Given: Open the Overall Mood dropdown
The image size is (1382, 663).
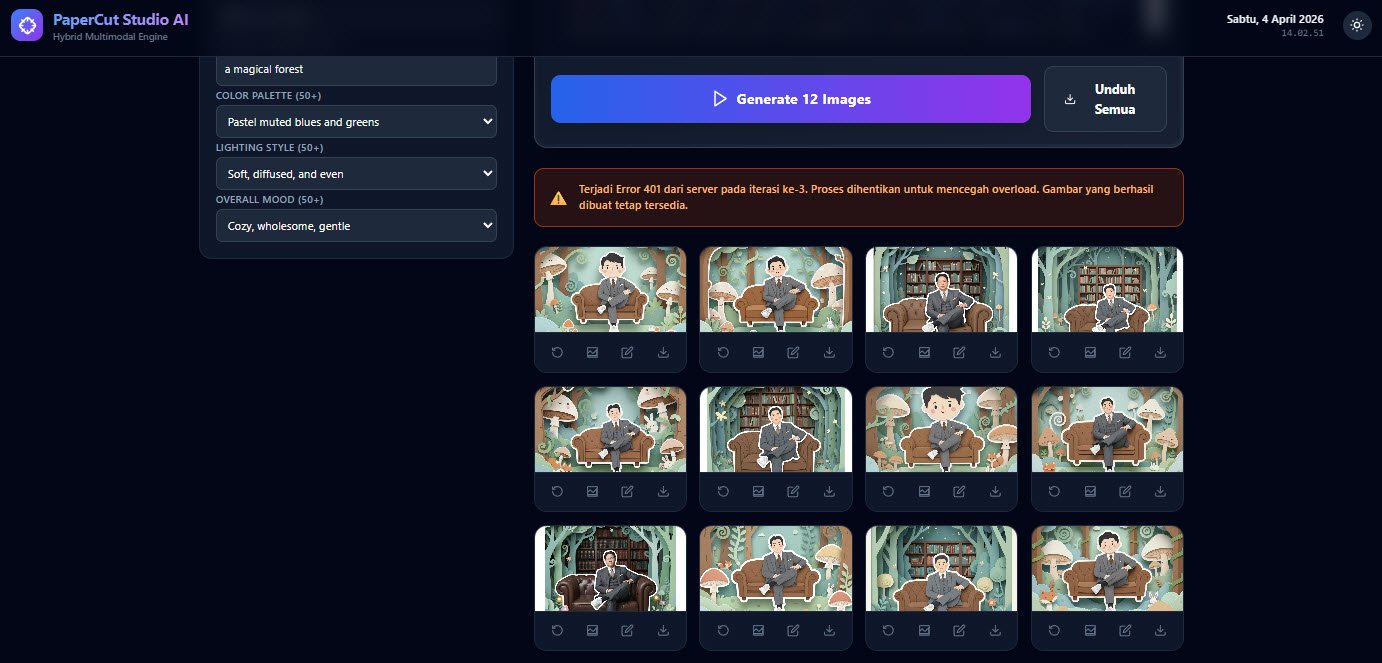Looking at the screenshot, I should (356, 225).
